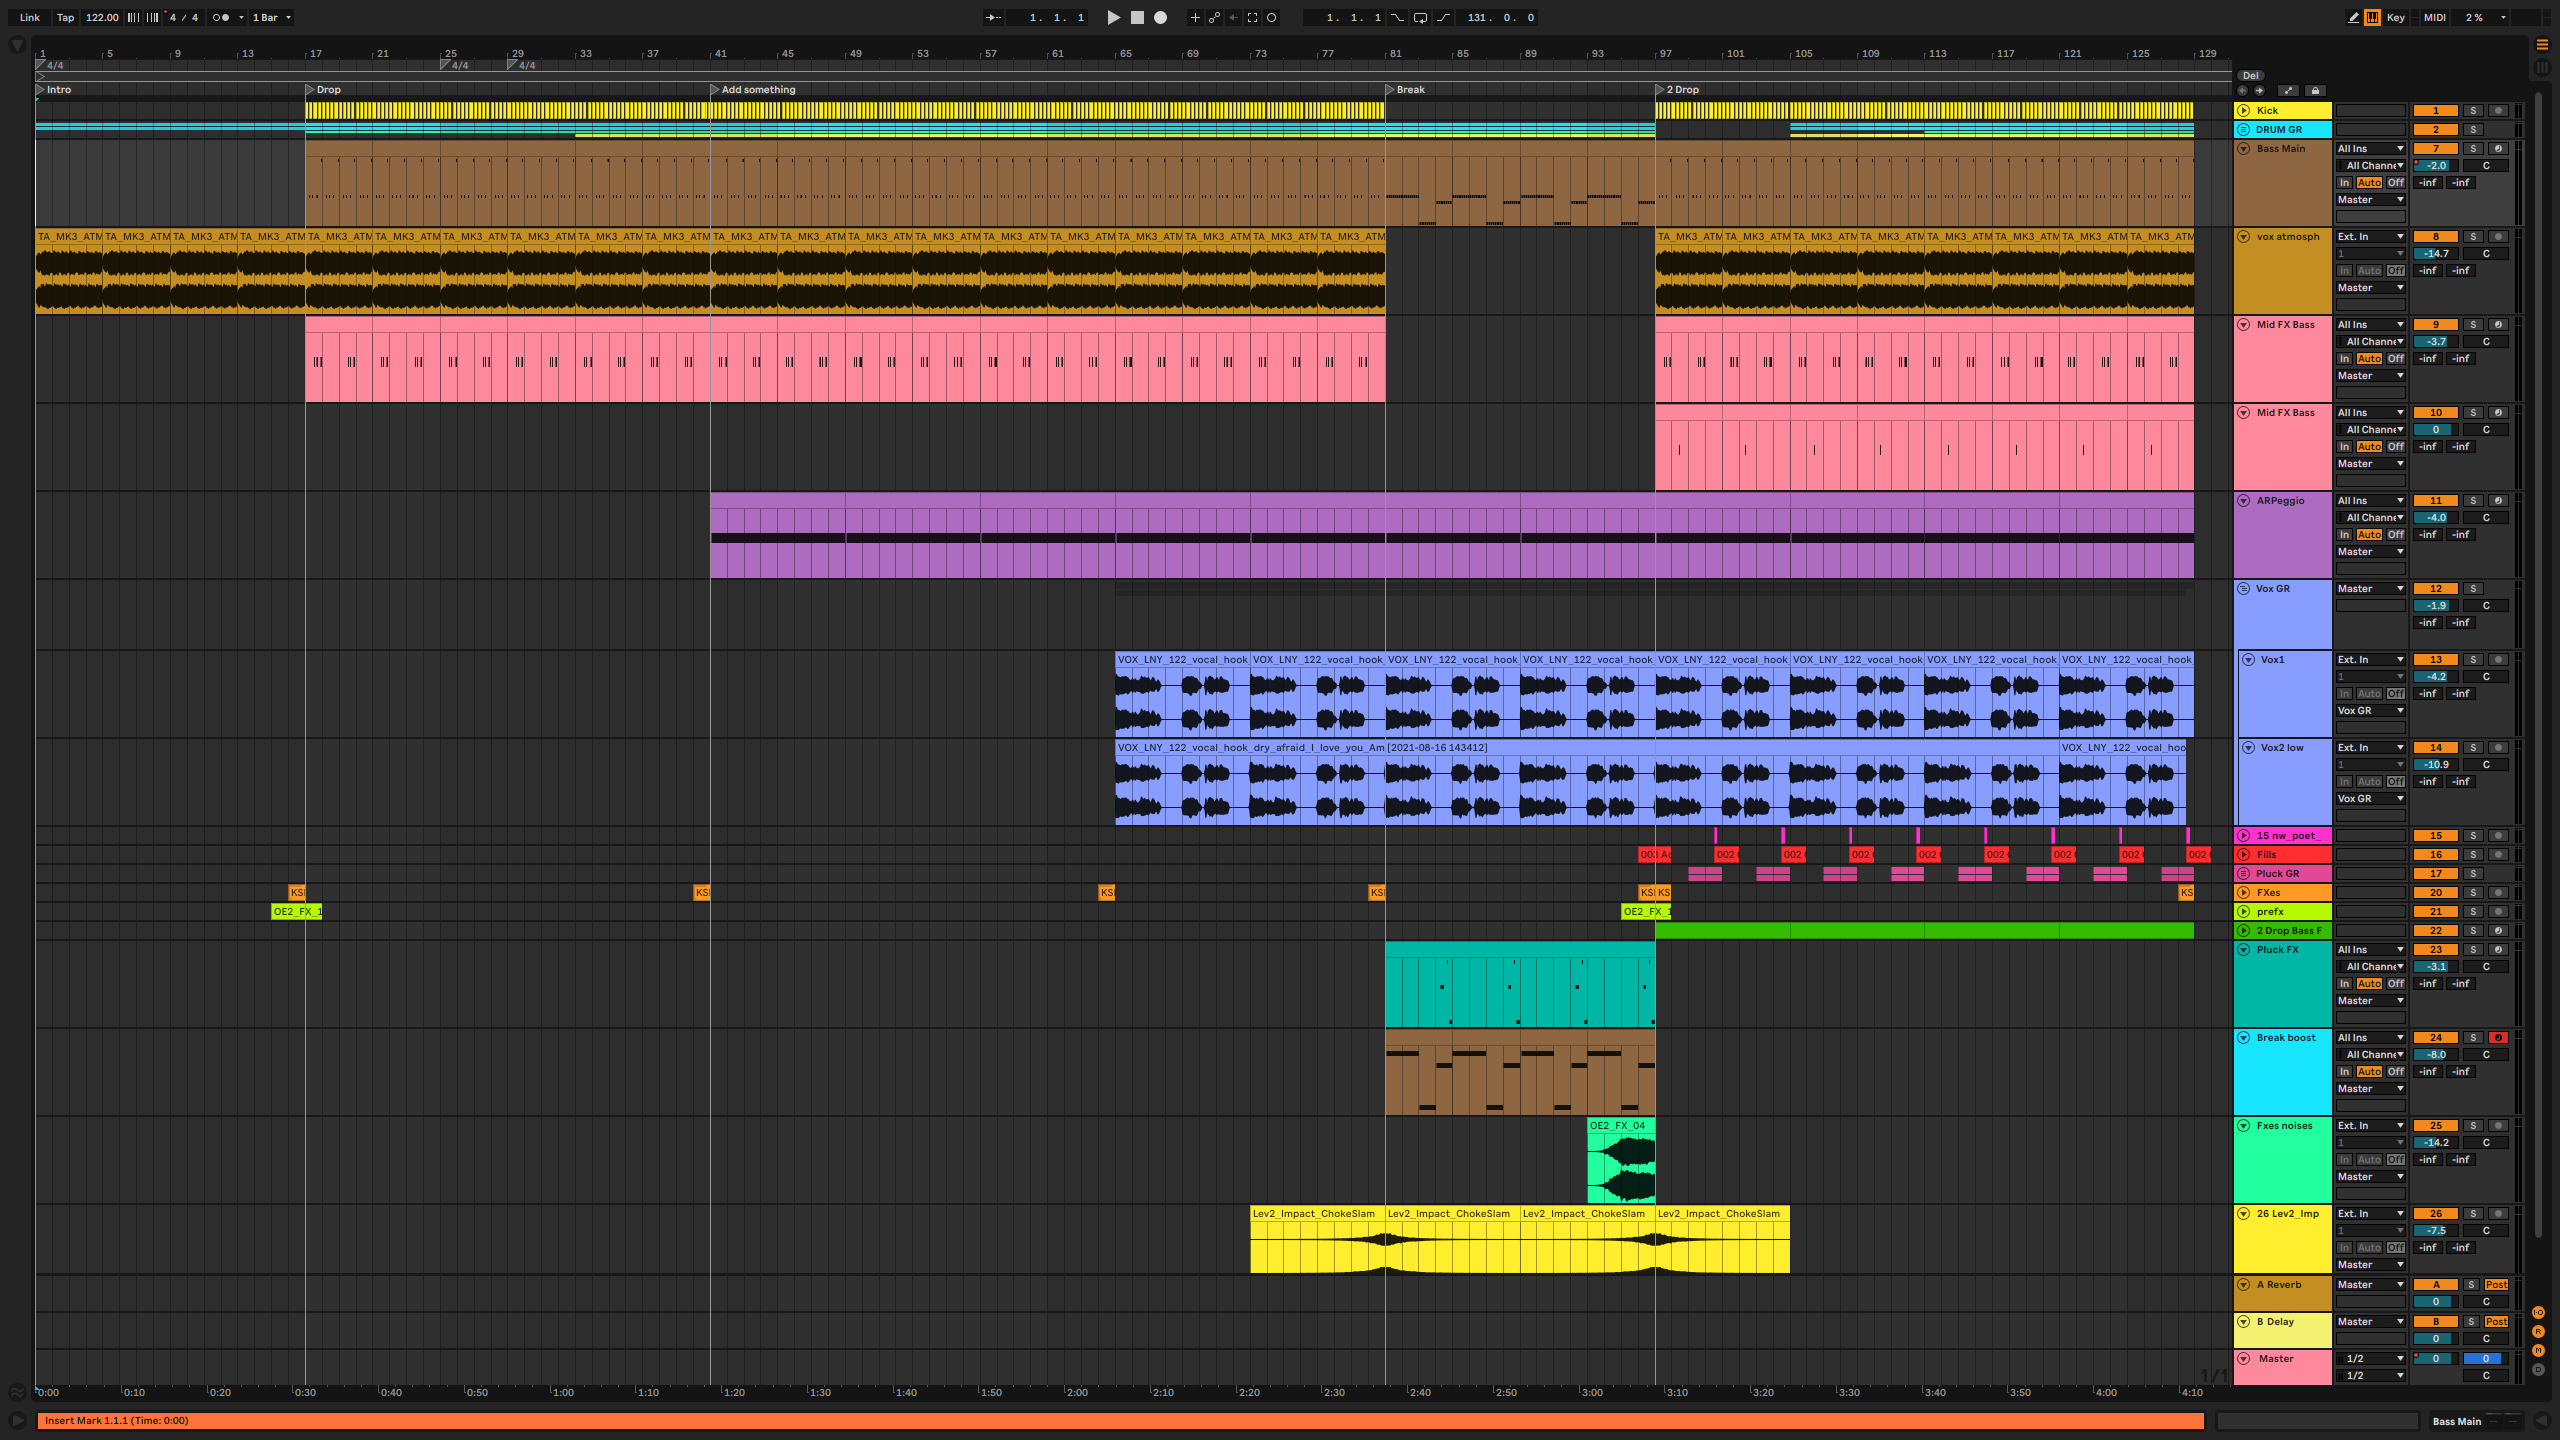Open Bass Main All Ins dropdown
The width and height of the screenshot is (2560, 1440).
[x=2370, y=149]
